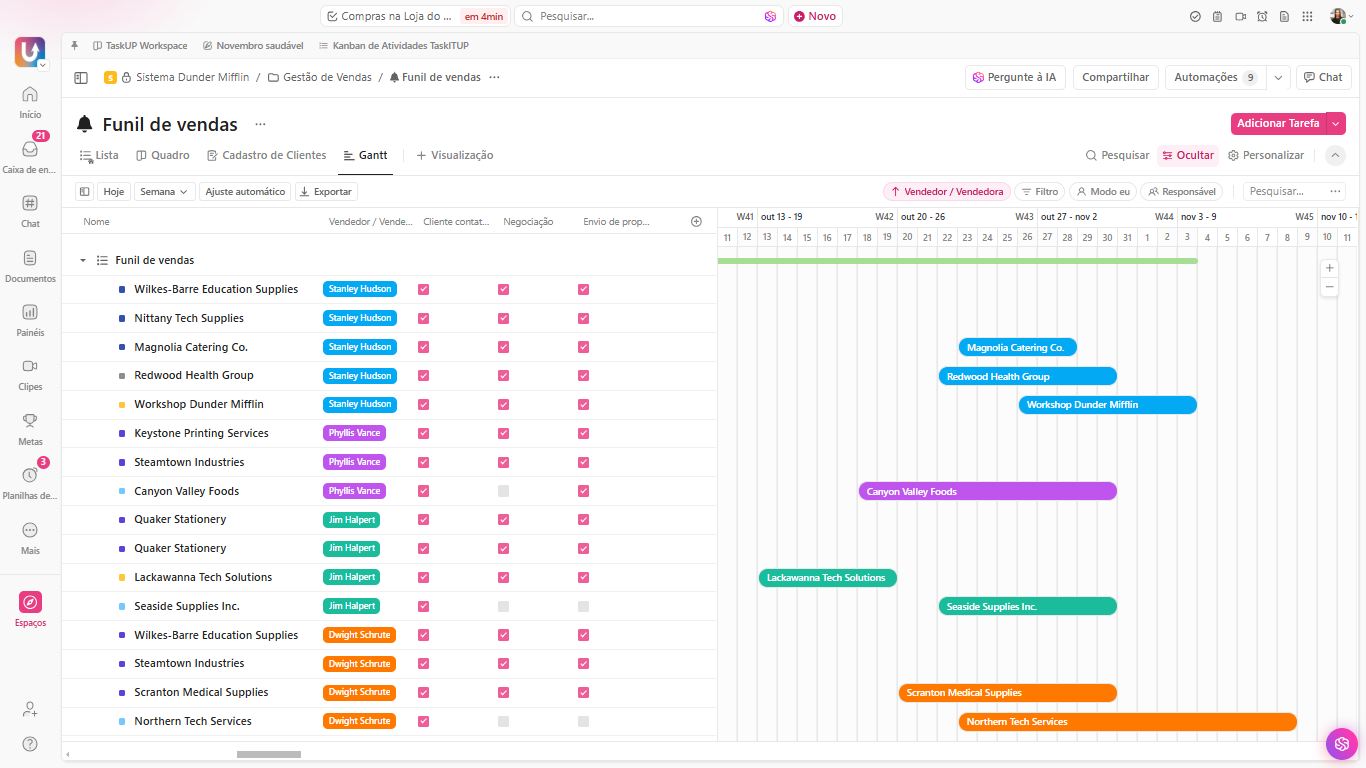Click the add column plus icon
1366x768 pixels.
pos(696,222)
